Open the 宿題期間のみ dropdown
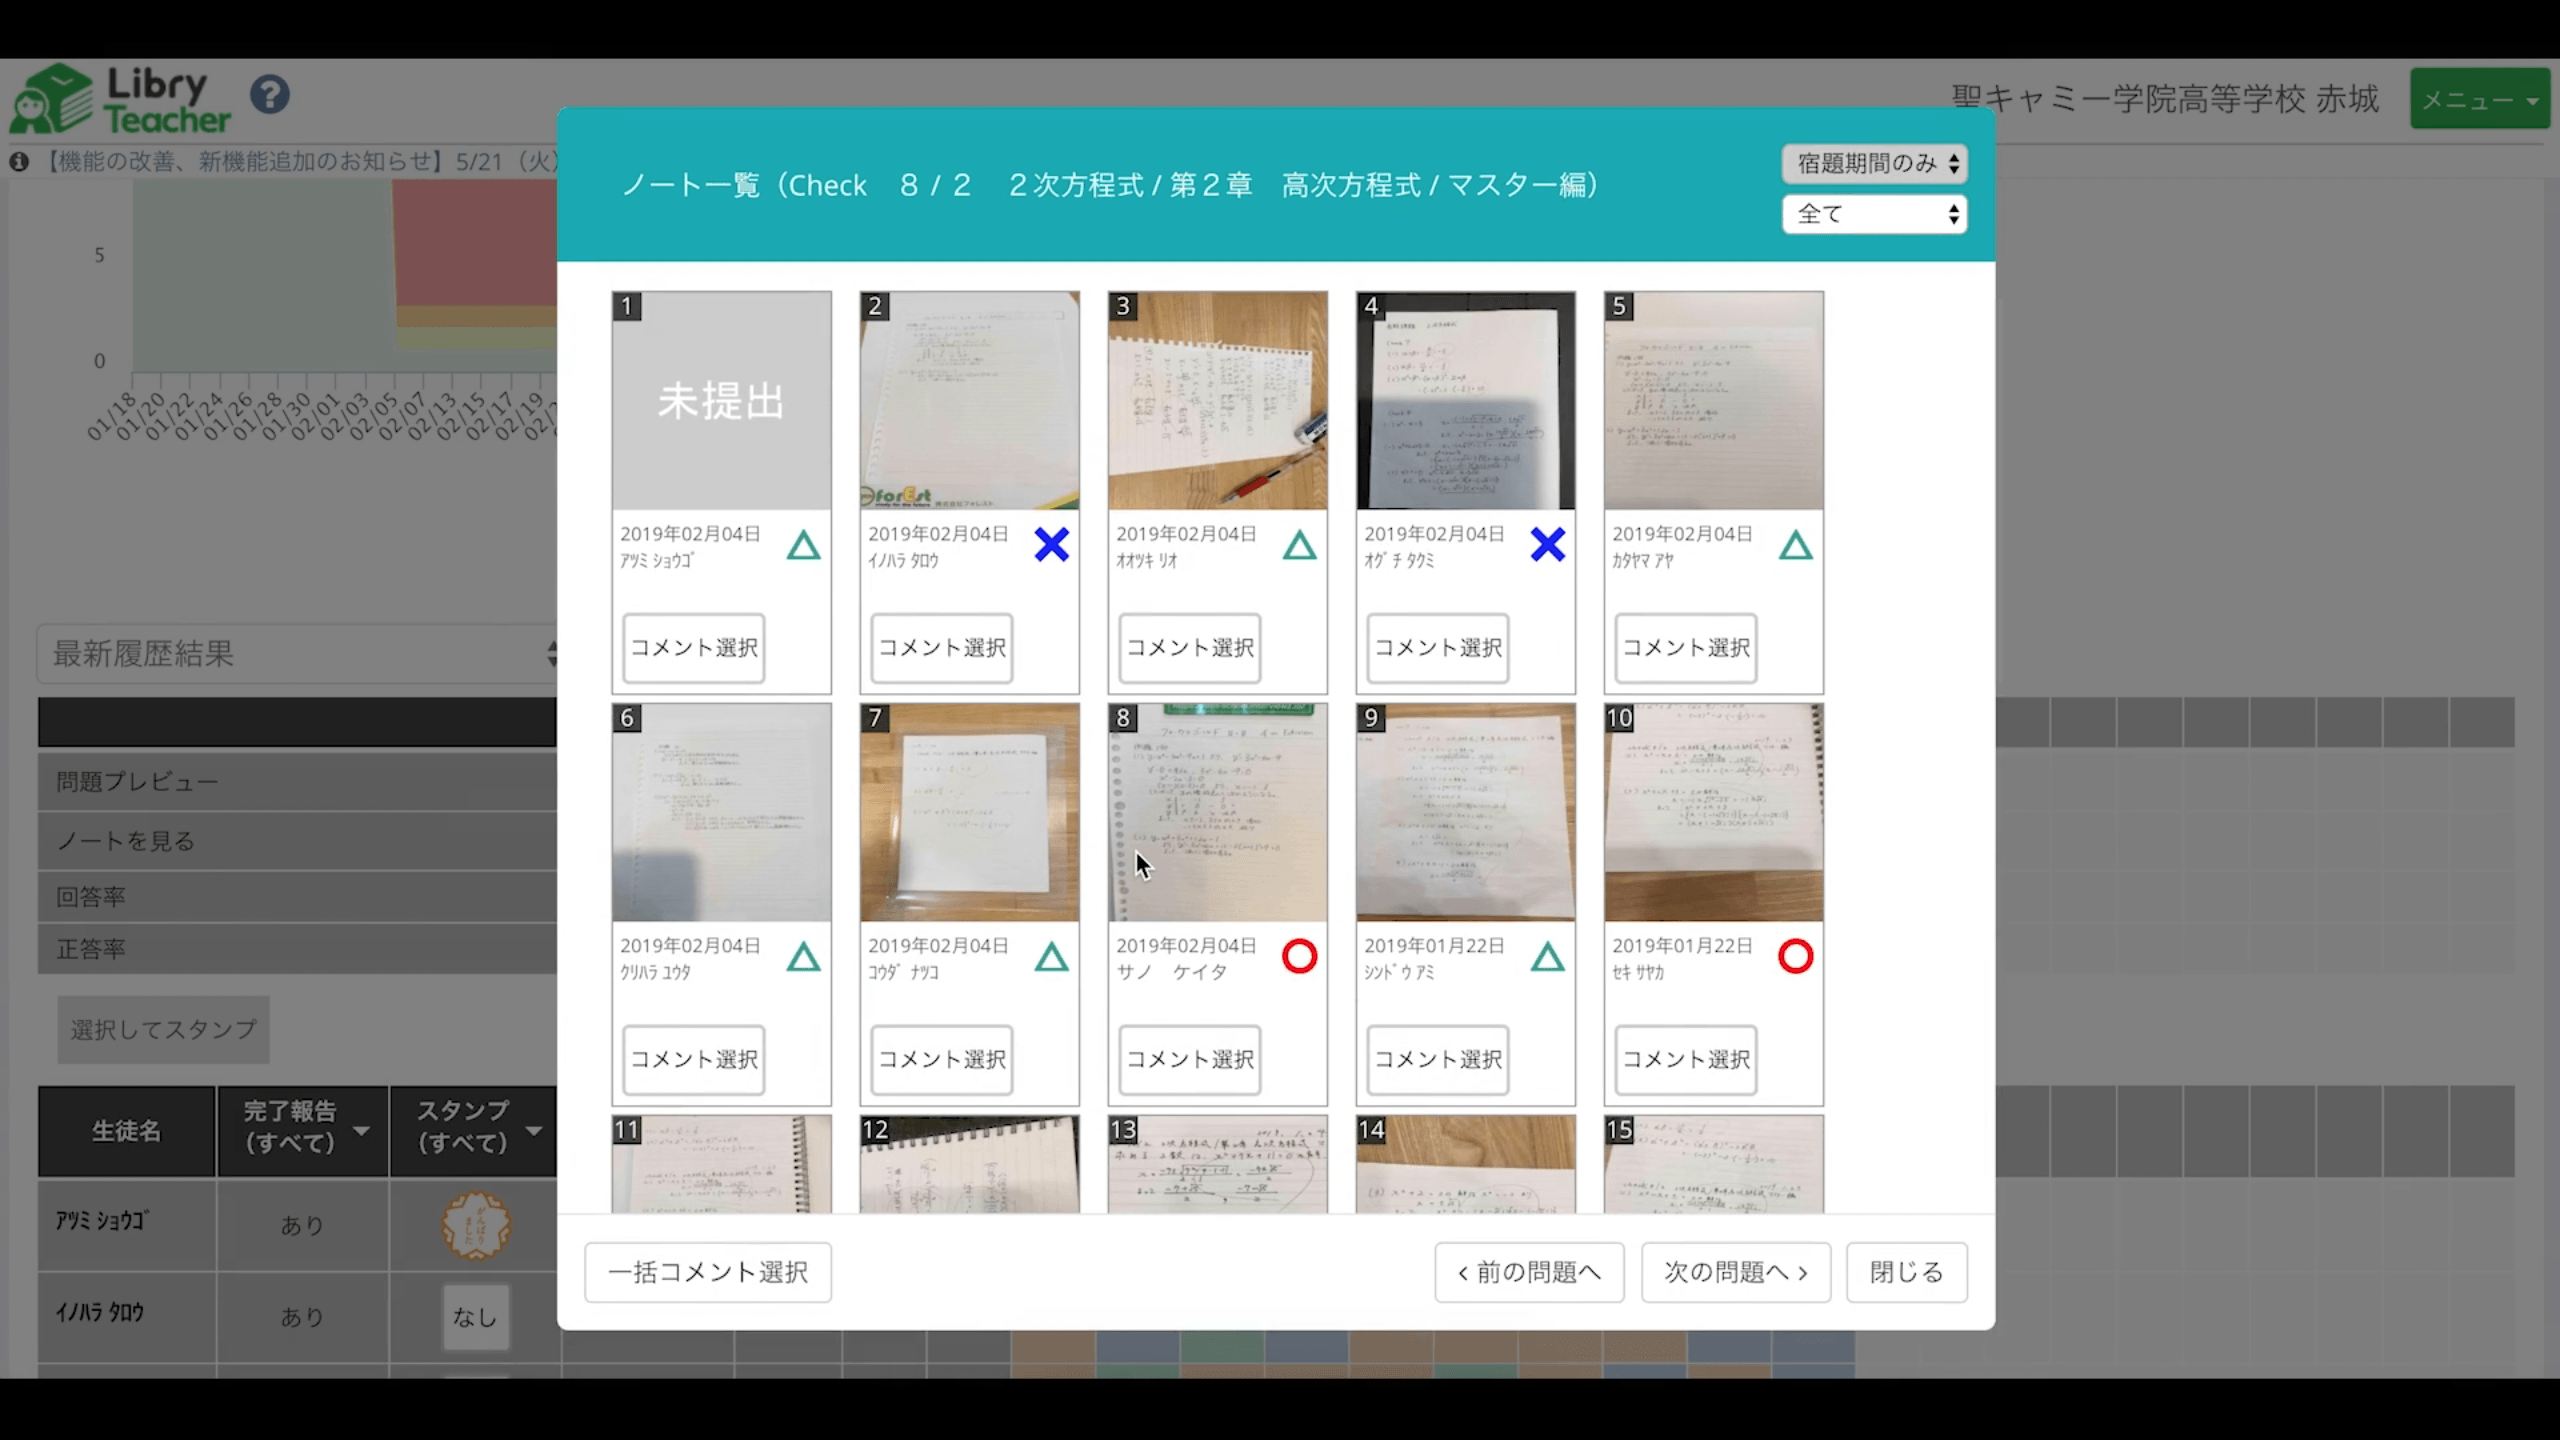 1874,164
